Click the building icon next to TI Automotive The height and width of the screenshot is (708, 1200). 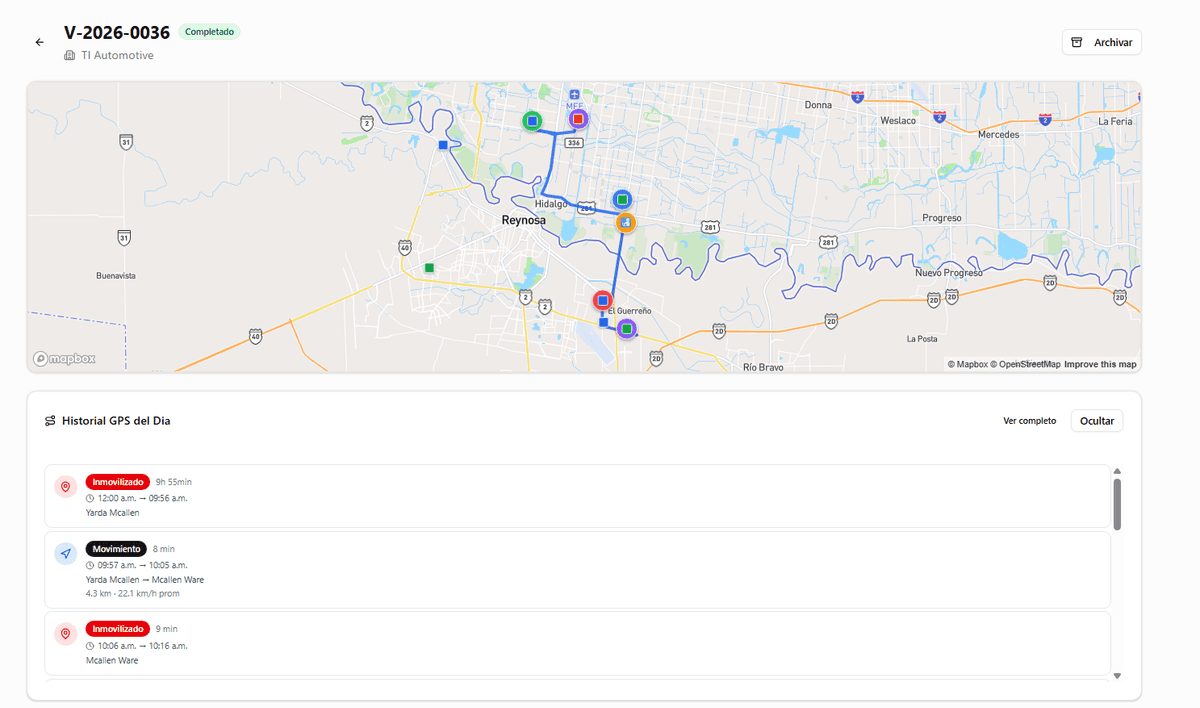coord(70,55)
